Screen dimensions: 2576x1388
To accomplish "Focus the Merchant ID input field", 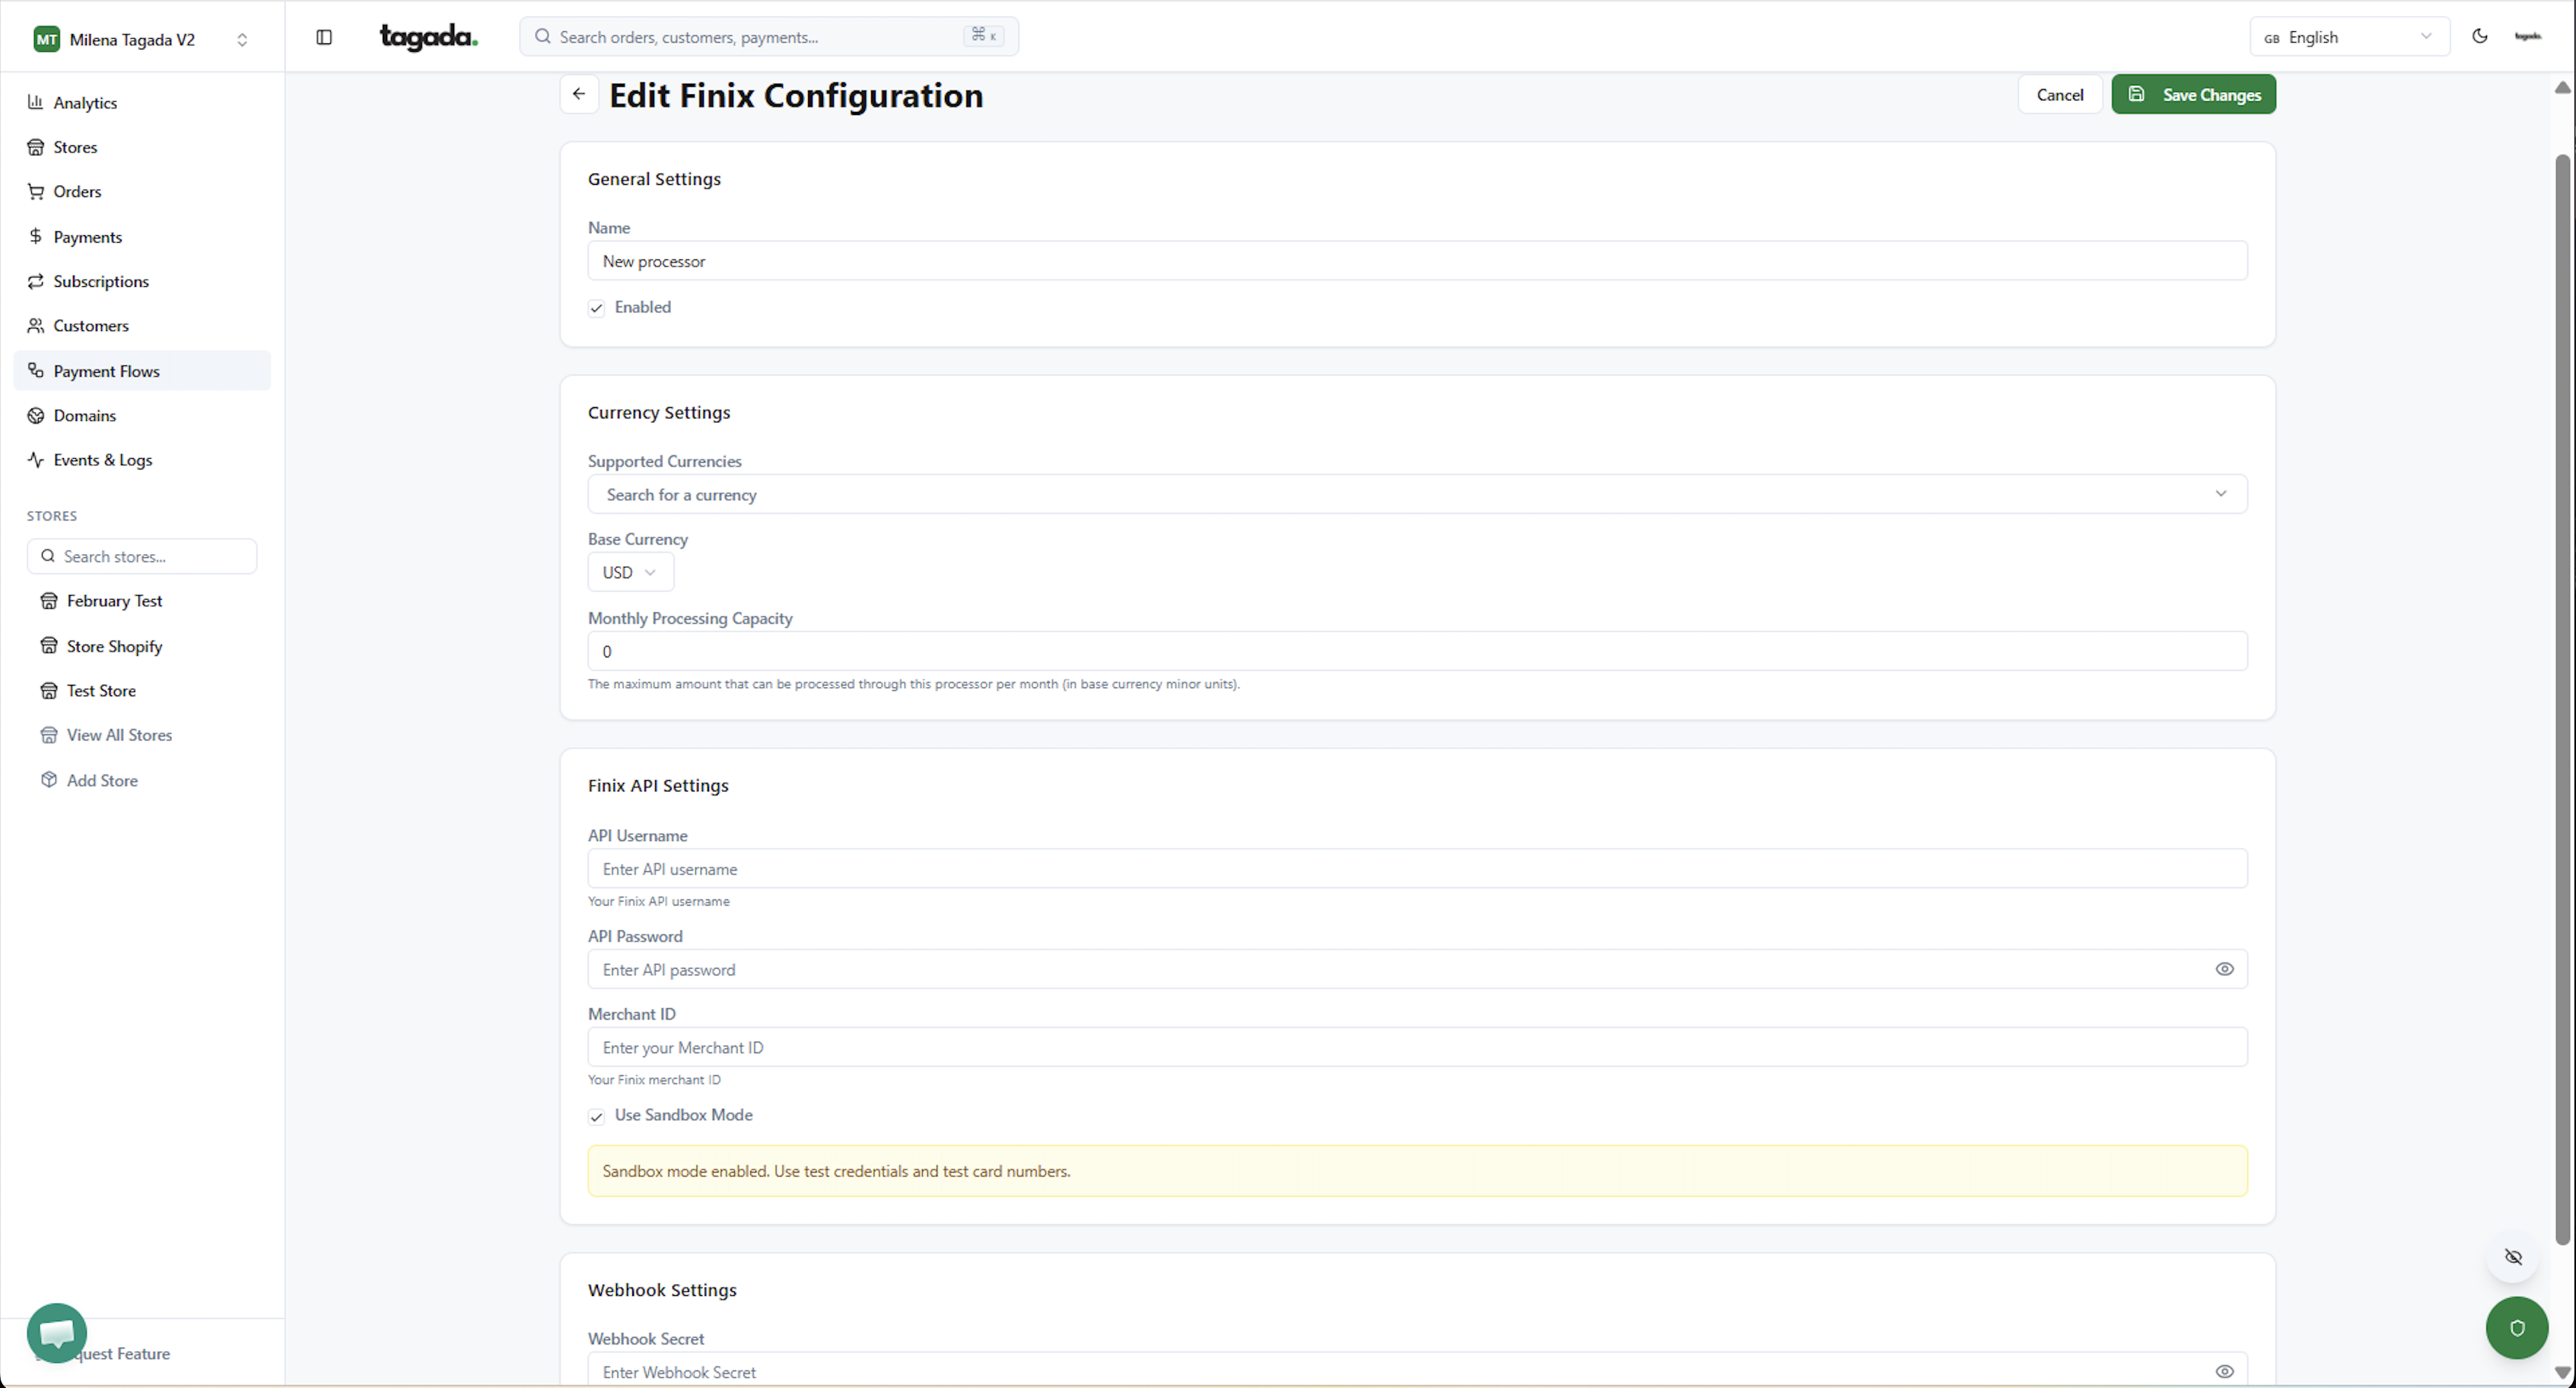I will (1417, 1047).
